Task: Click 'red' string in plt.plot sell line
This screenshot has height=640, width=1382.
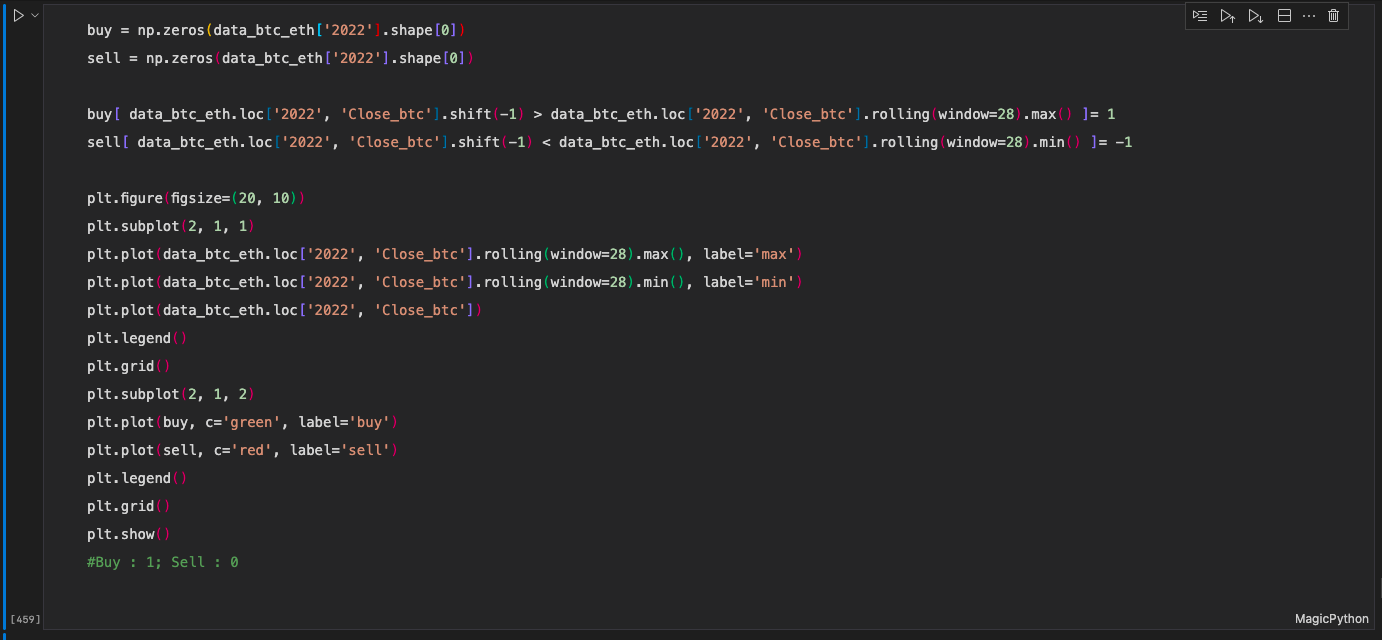Action: pos(251,450)
